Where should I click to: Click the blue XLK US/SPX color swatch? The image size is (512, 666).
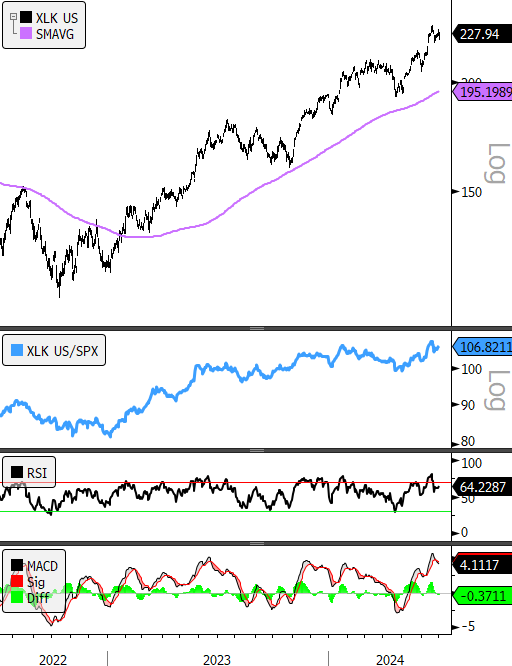(17, 350)
